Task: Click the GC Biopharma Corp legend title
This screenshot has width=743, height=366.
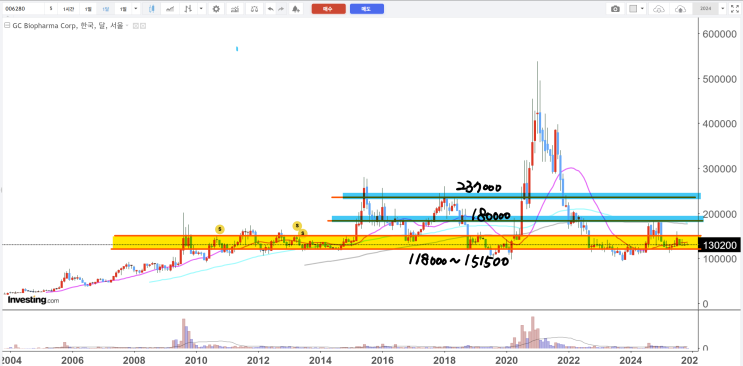Action: point(67,26)
